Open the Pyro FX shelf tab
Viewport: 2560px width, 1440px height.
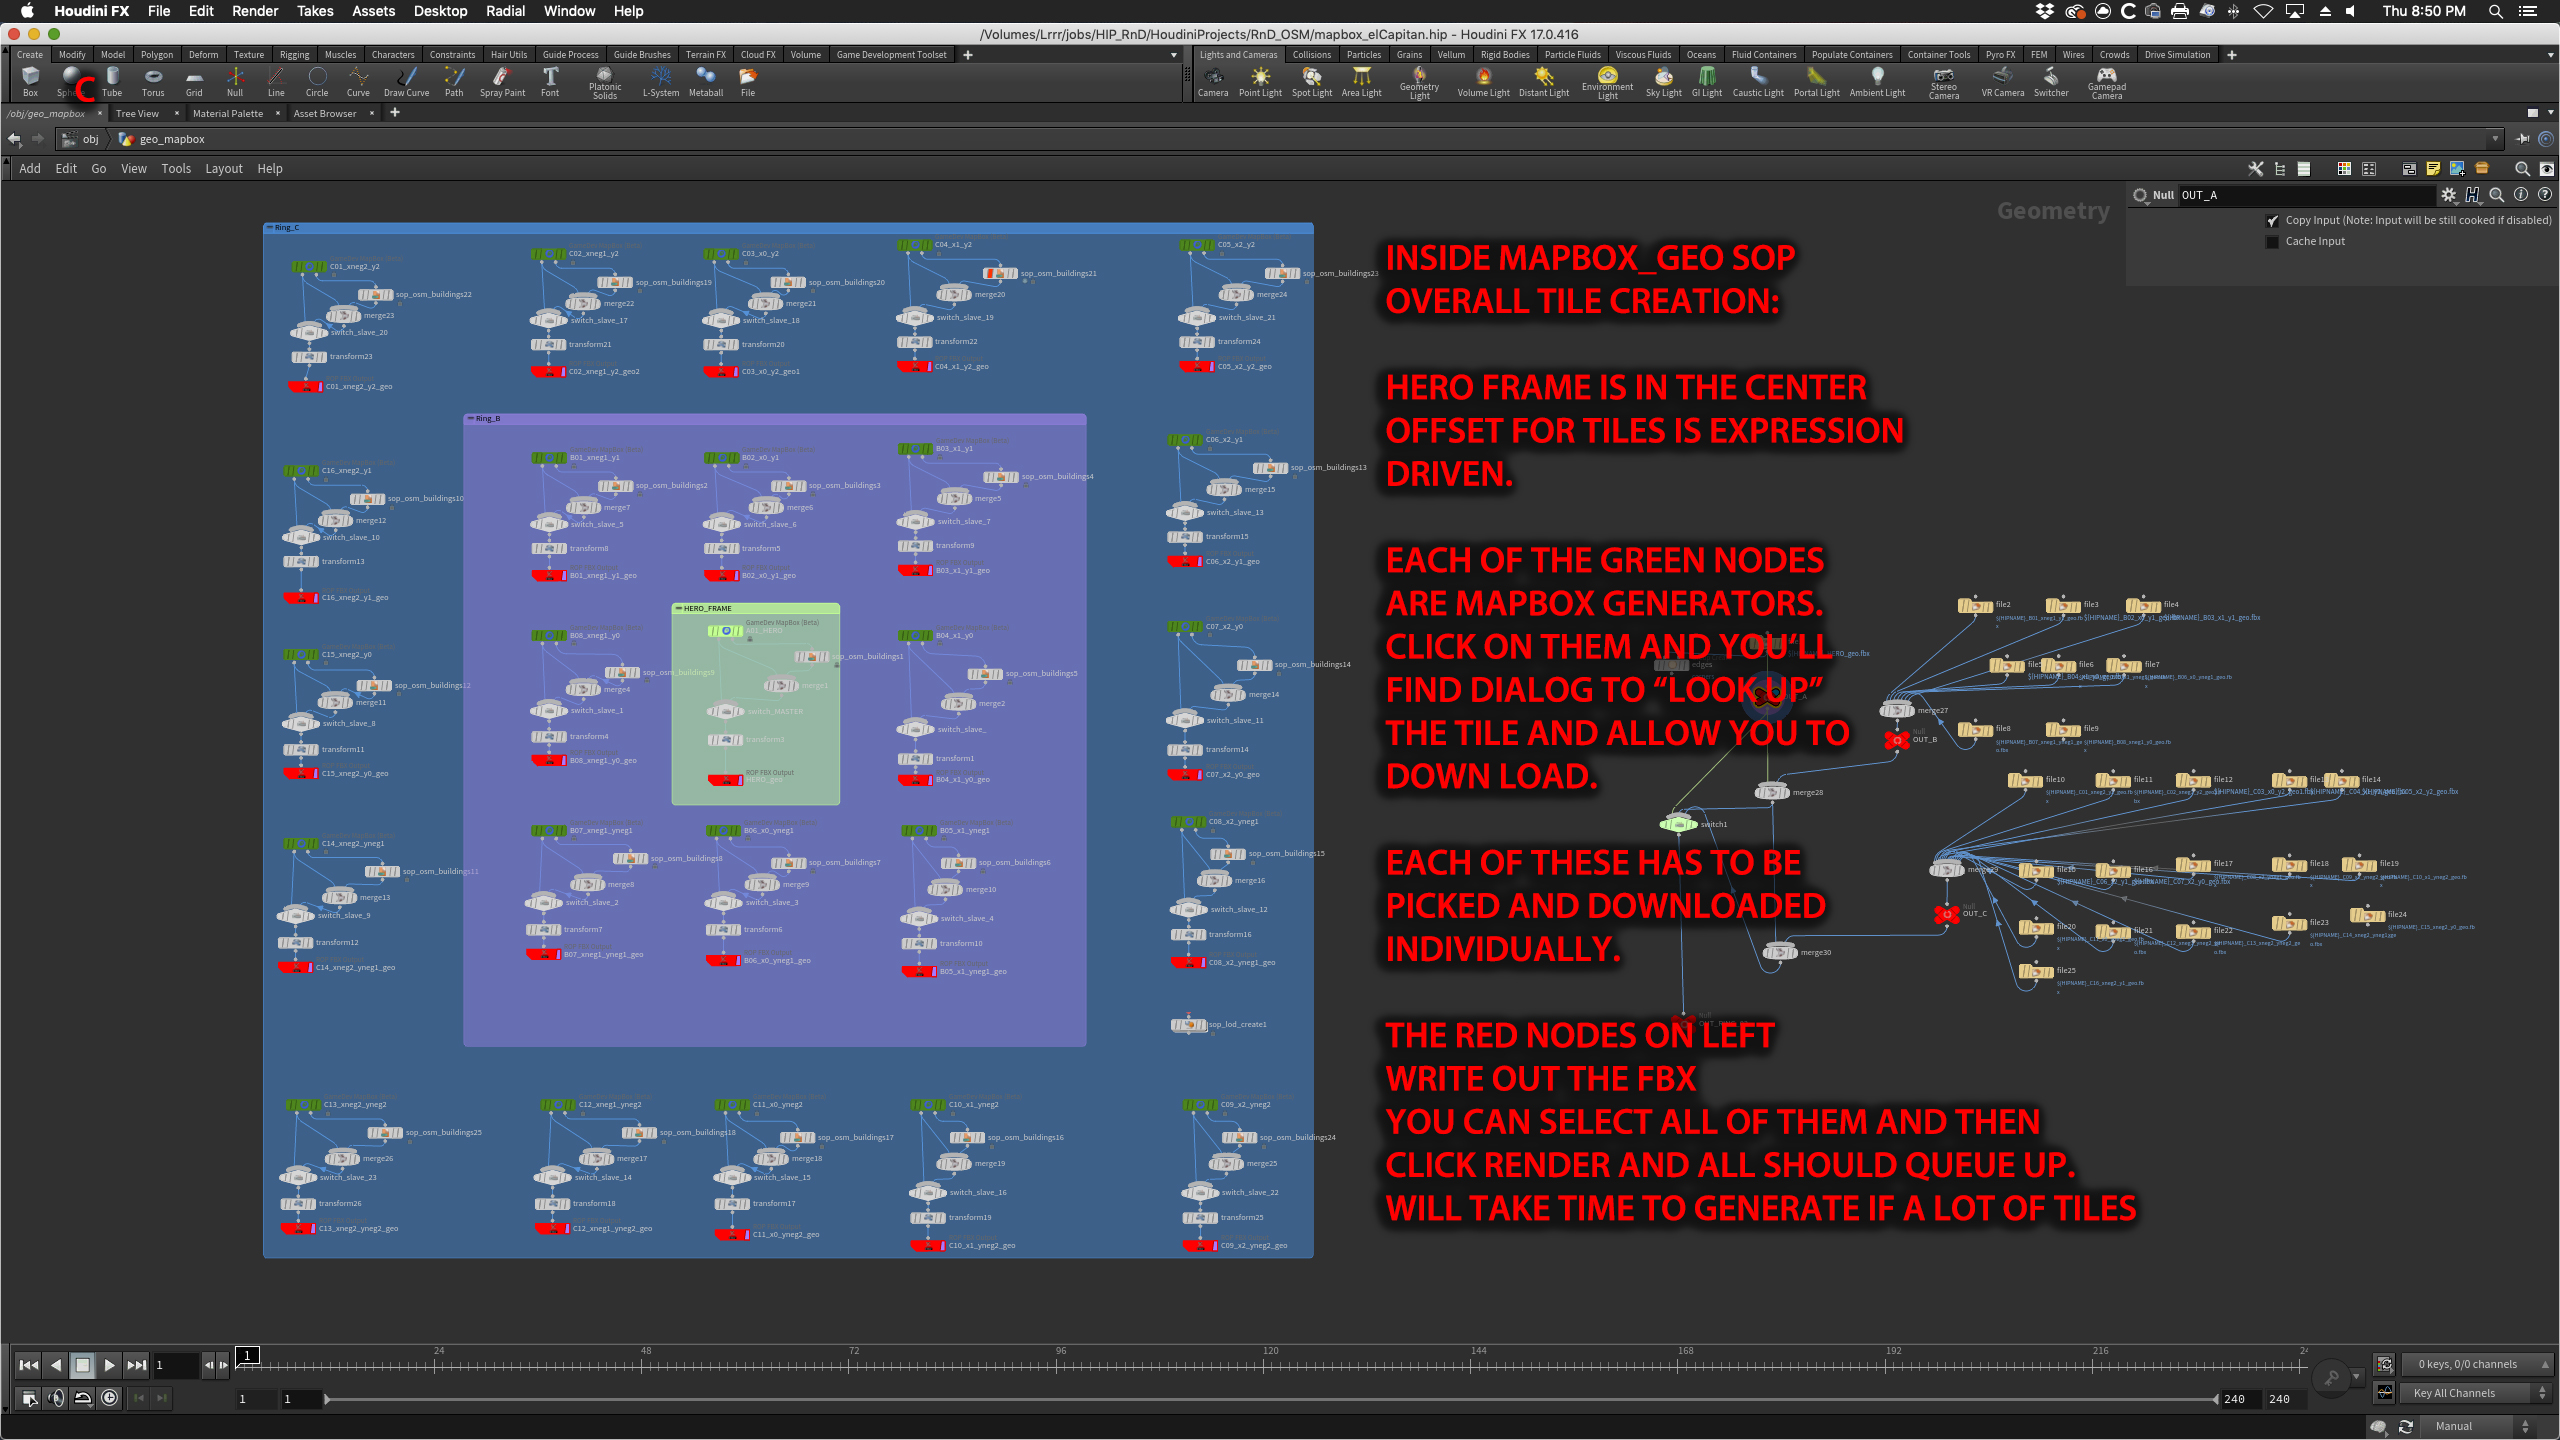(2001, 55)
